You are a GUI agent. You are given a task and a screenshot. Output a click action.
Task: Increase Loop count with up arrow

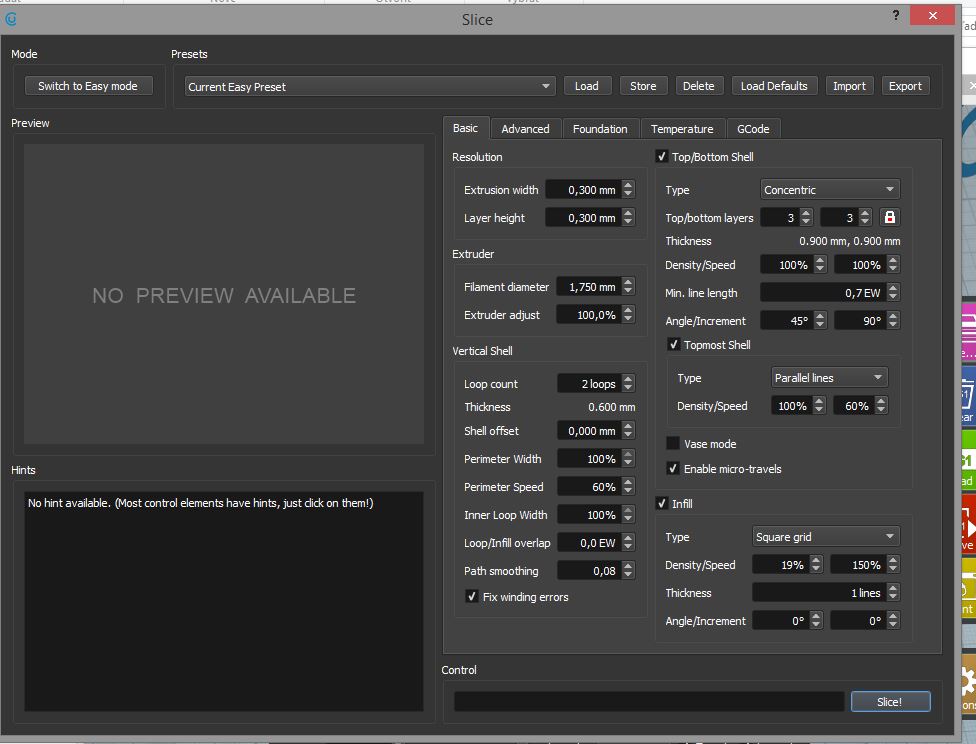(628, 379)
